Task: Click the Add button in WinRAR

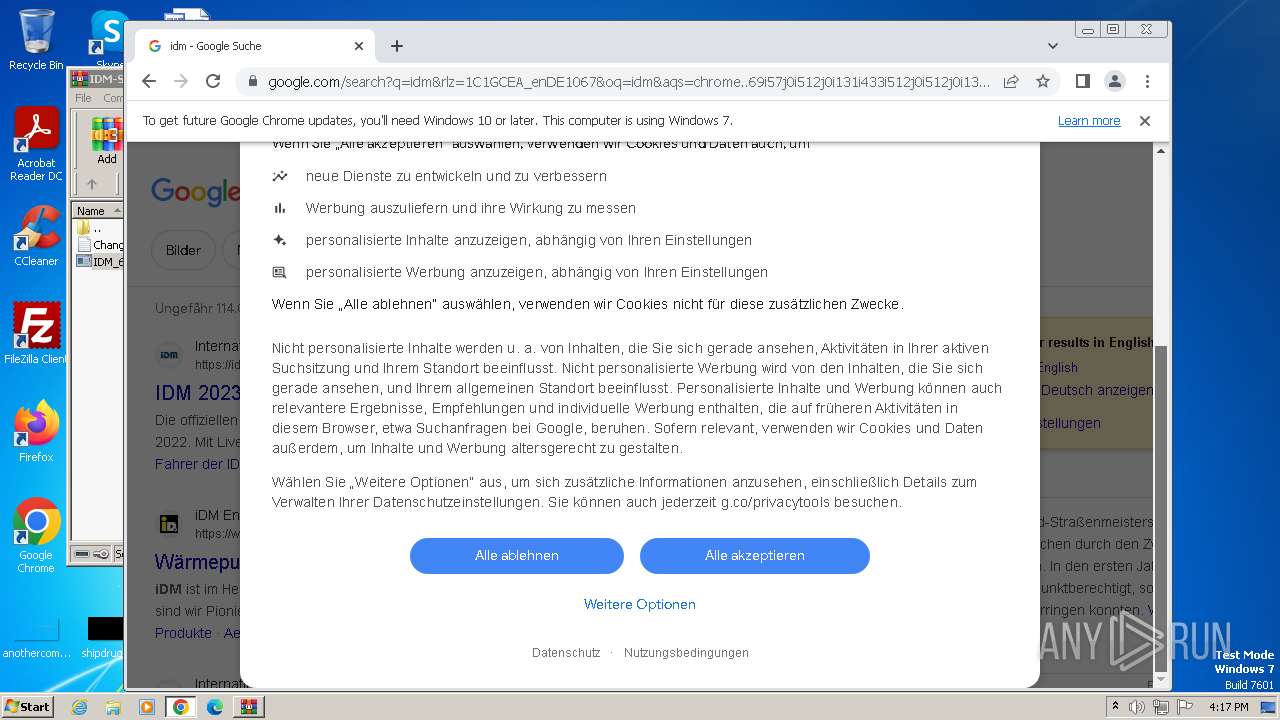Action: (107, 142)
